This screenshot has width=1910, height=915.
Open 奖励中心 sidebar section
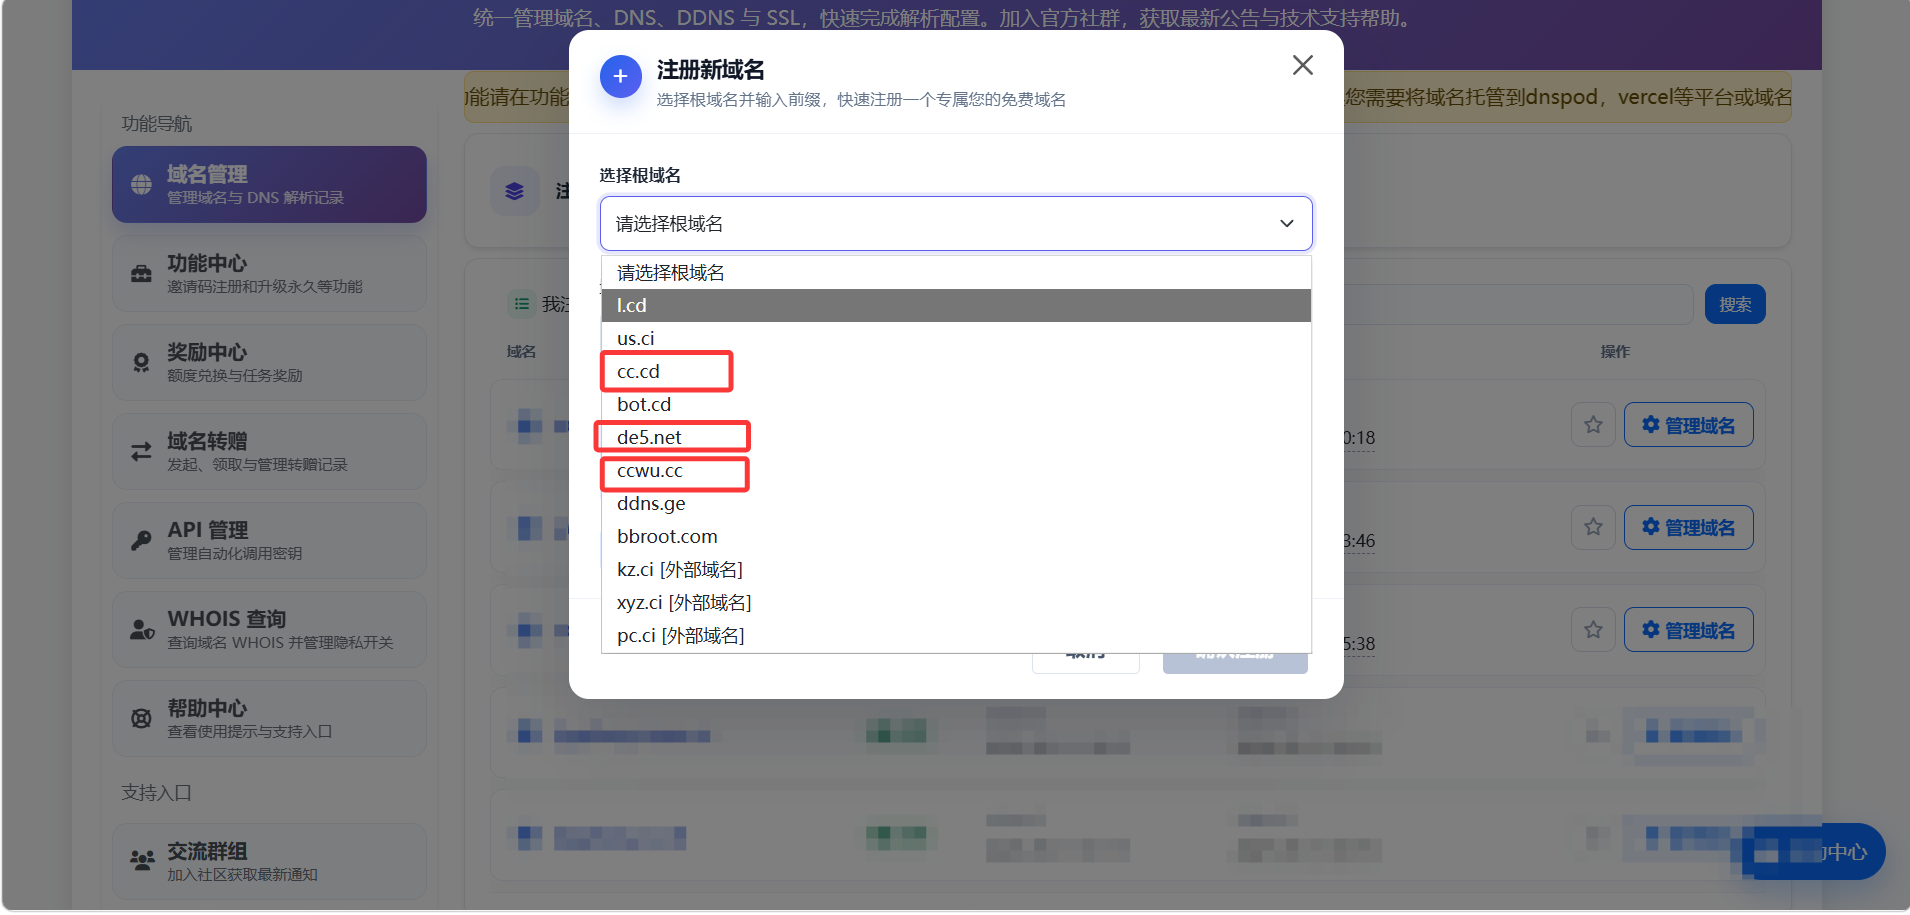pos(269,362)
